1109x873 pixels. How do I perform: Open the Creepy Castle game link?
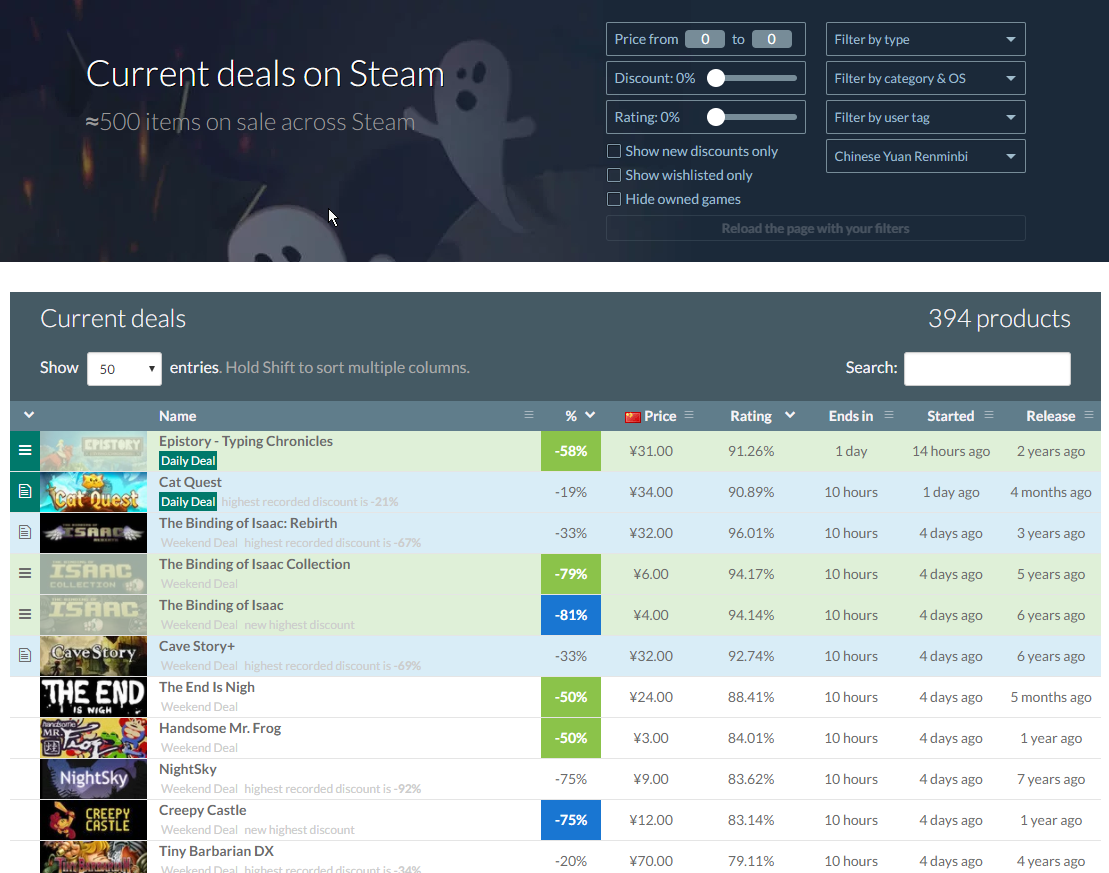pos(202,810)
